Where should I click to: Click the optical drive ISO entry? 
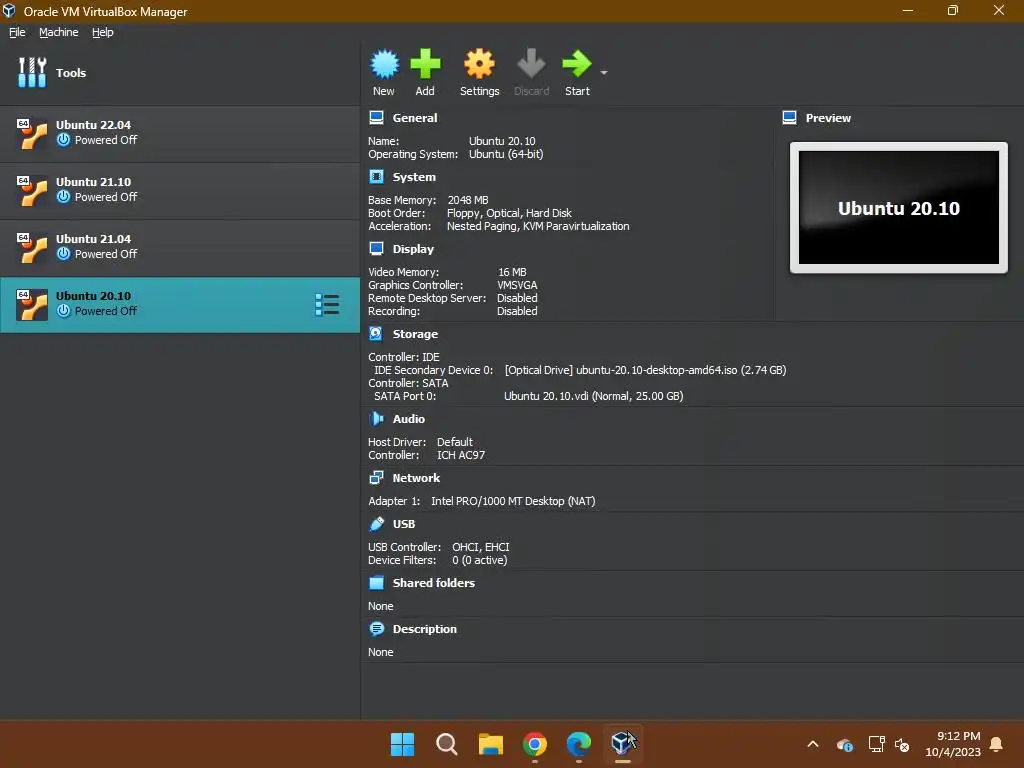point(645,370)
